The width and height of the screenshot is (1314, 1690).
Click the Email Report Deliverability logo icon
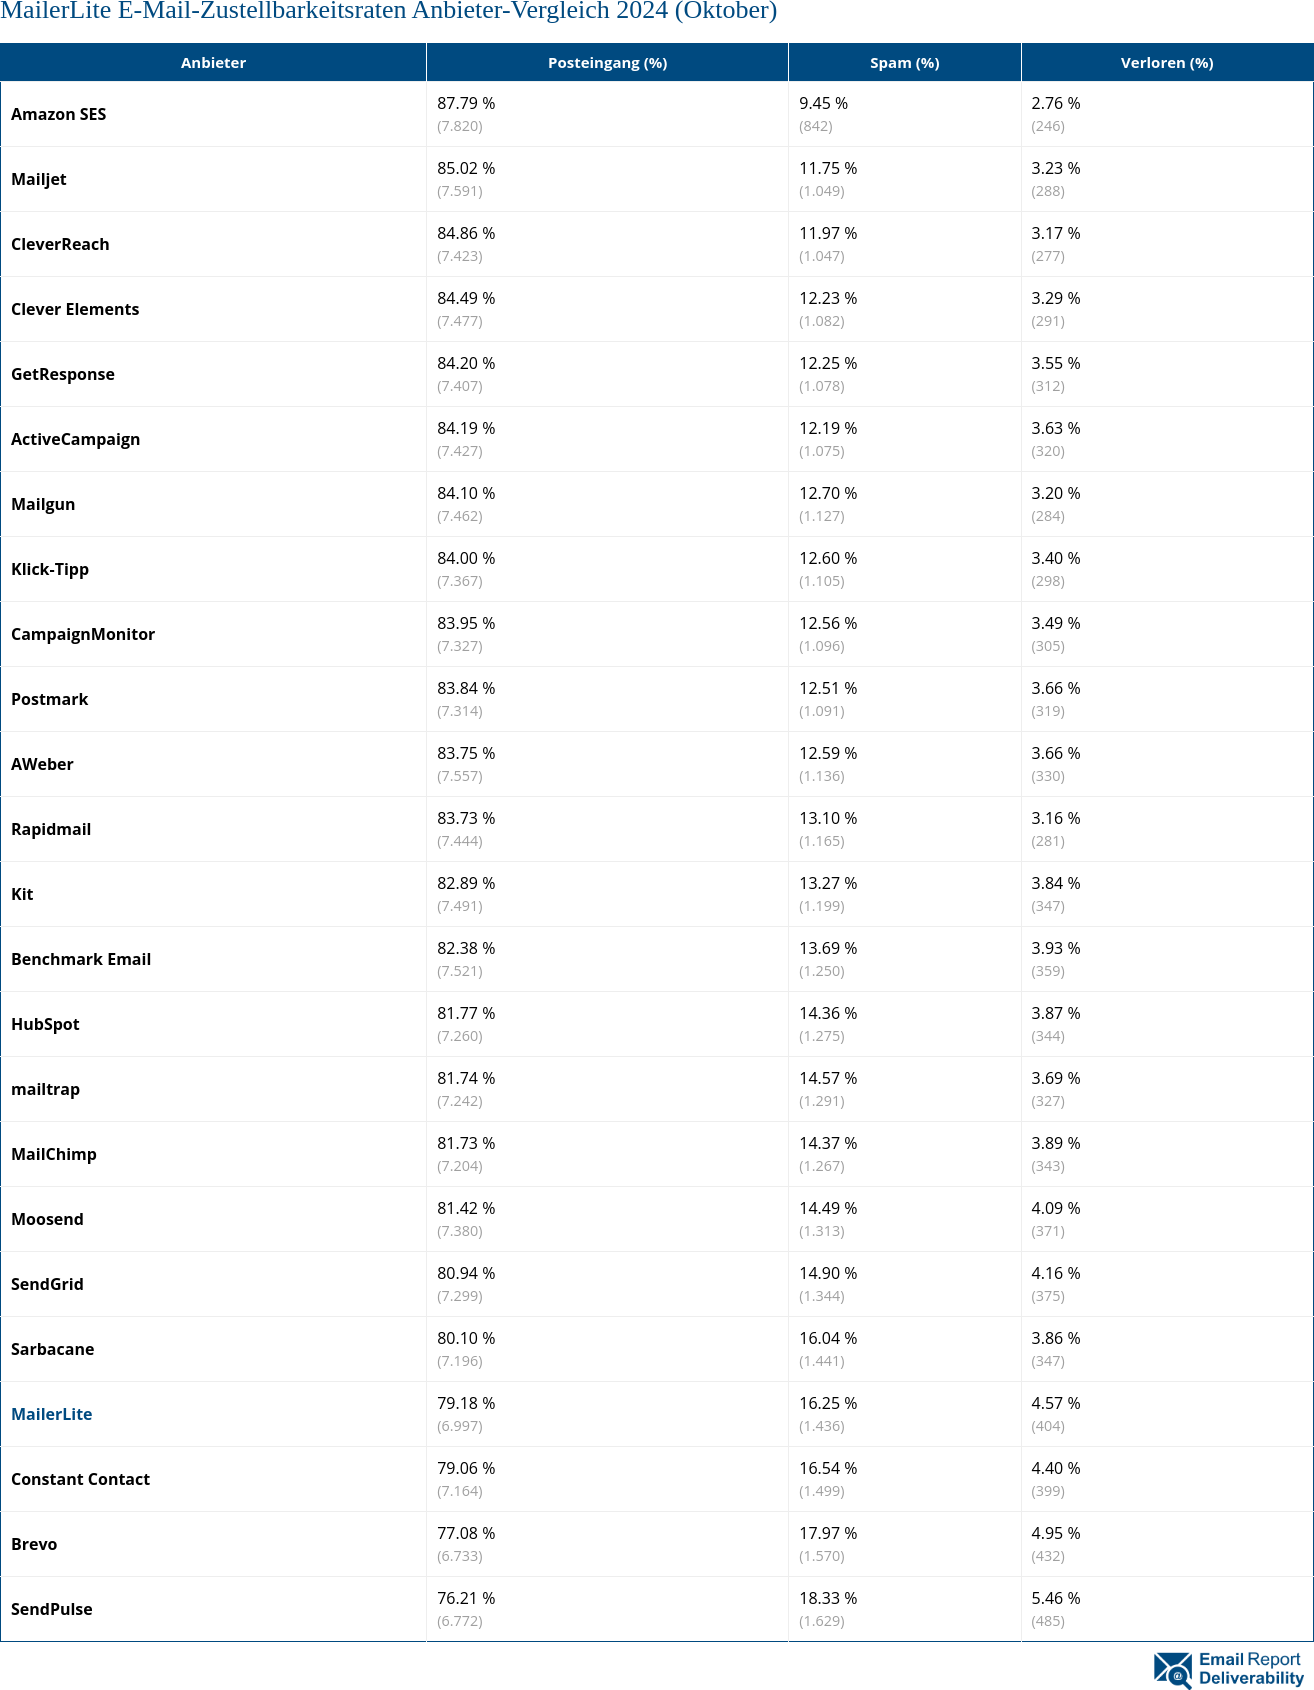[x=1172, y=1669]
